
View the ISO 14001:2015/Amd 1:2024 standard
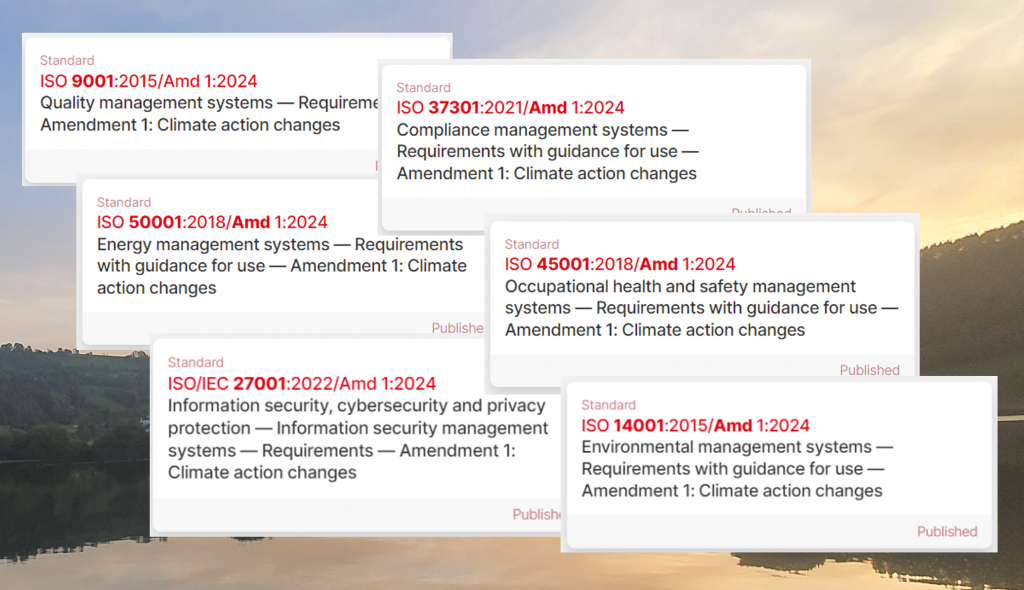(695, 426)
